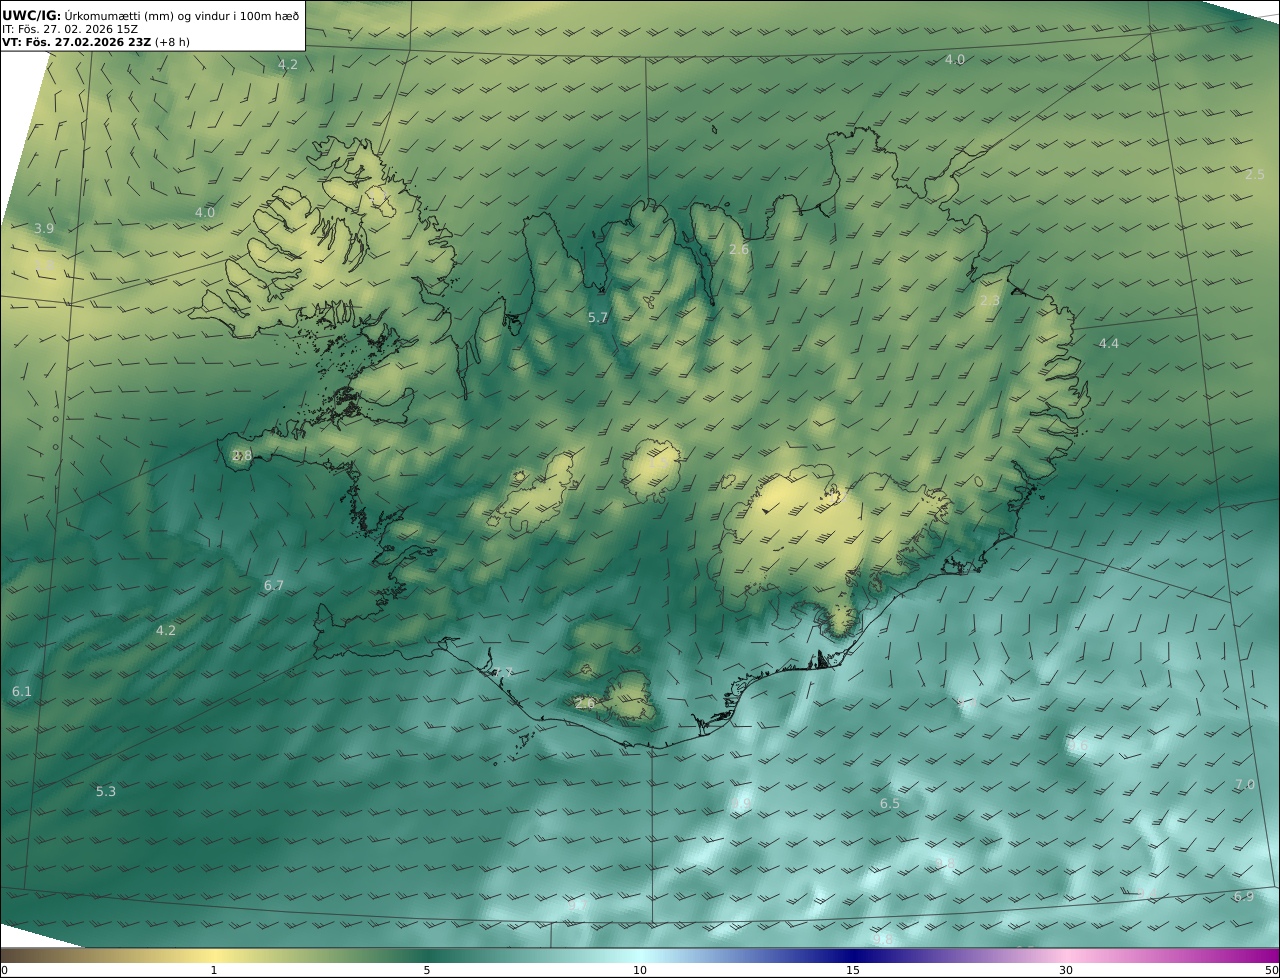1280x978 pixels.
Task: Select the 6.9 value label
Action: click(x=1244, y=896)
